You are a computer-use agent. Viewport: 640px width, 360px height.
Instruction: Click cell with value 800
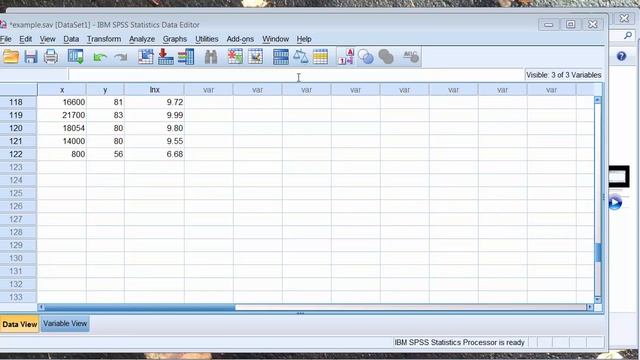pyautogui.click(x=62, y=154)
